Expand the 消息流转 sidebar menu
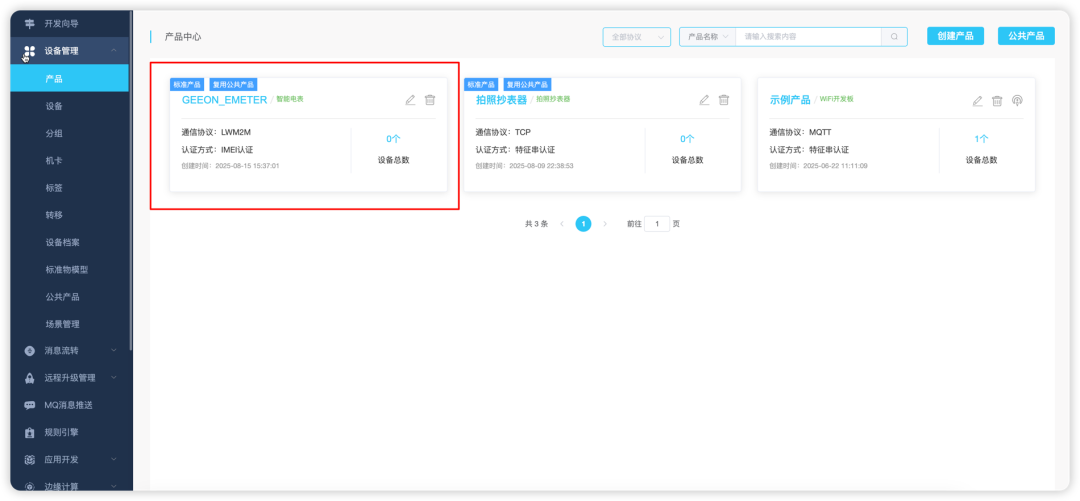 [x=70, y=351]
